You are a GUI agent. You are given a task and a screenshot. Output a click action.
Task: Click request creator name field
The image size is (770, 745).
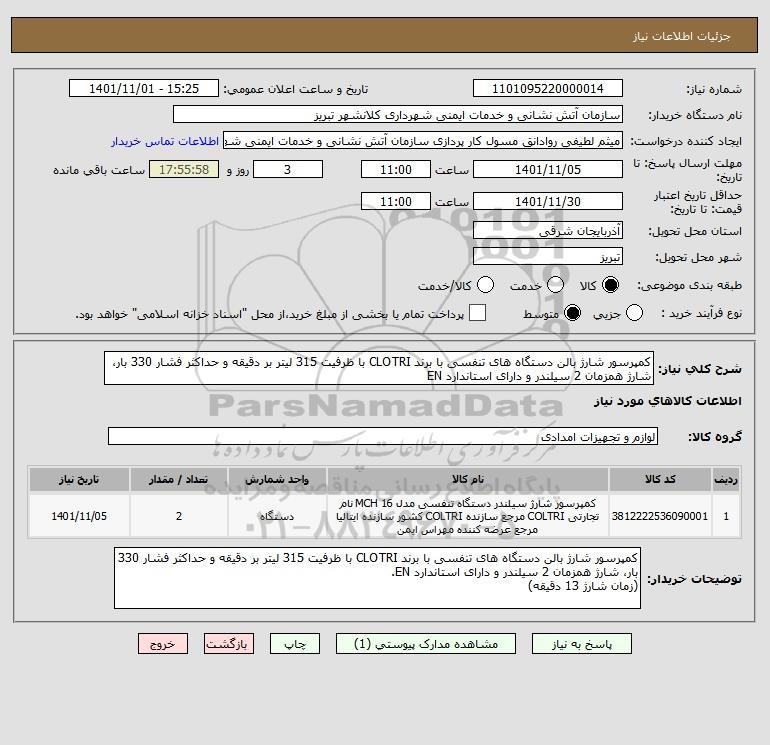(x=423, y=141)
